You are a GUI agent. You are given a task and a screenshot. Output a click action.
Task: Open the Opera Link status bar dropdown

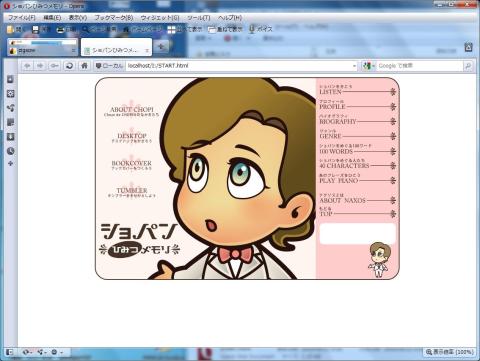[x=27, y=352]
